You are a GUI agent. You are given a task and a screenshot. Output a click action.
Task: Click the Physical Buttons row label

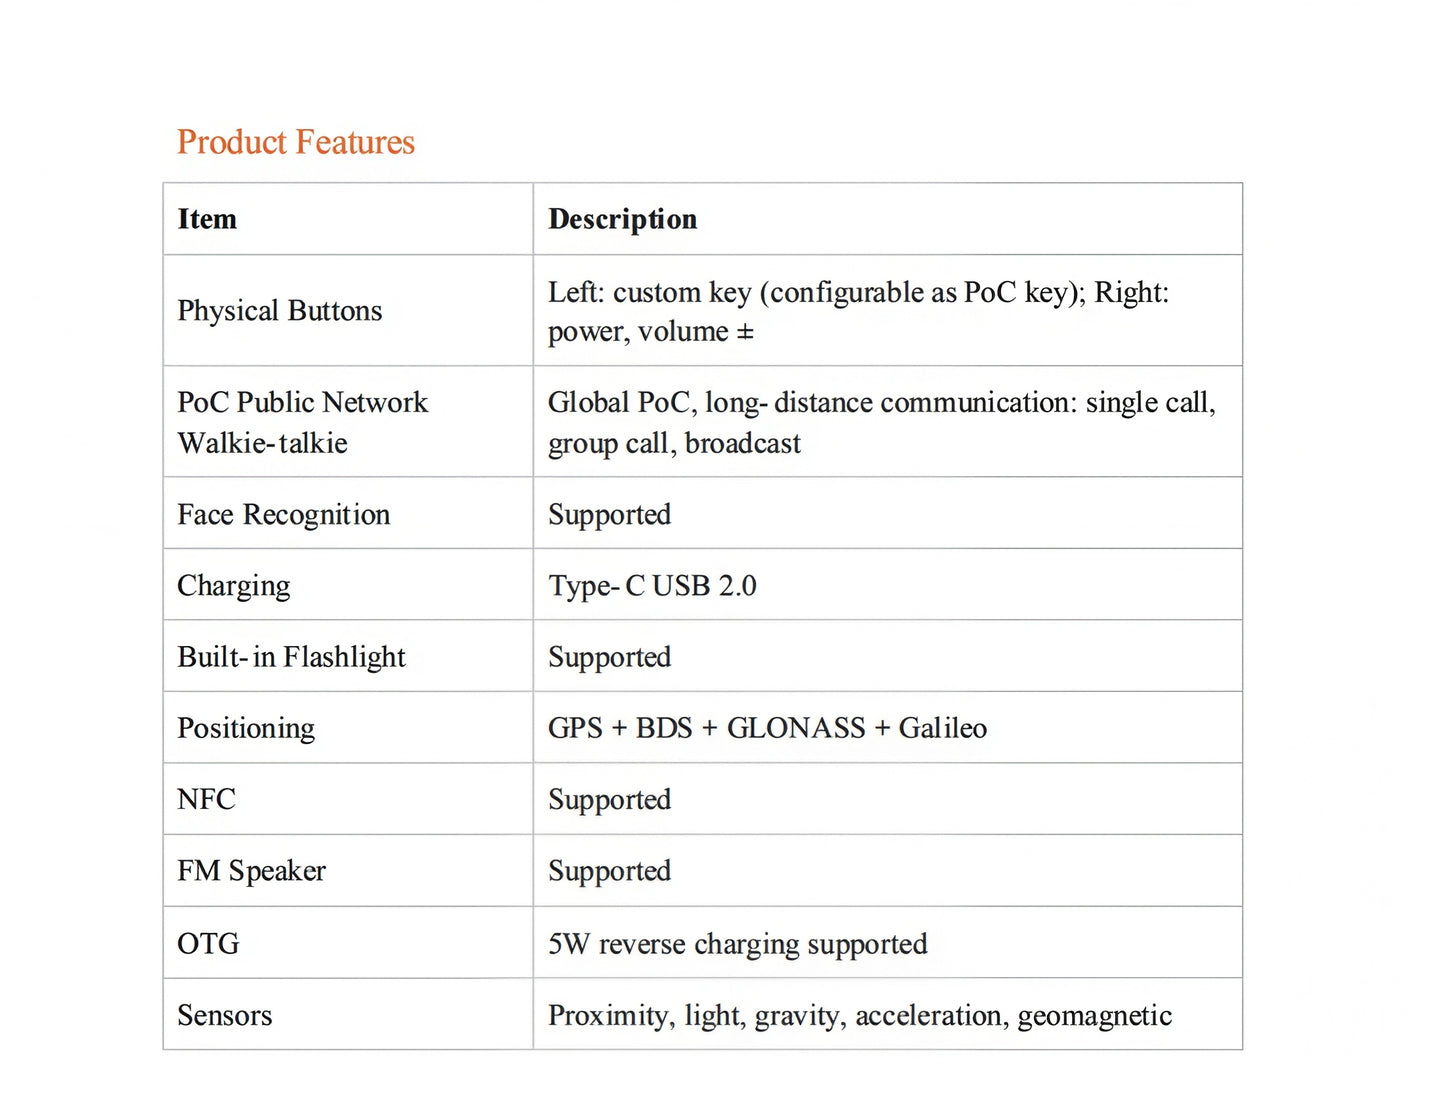tap(280, 311)
